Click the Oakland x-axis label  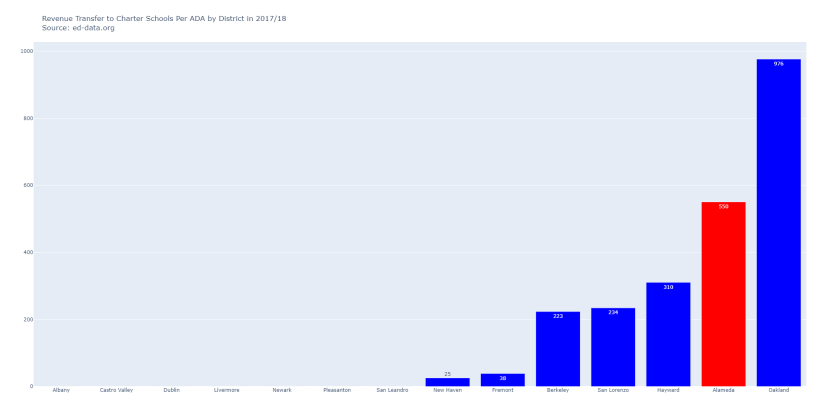click(x=778, y=390)
